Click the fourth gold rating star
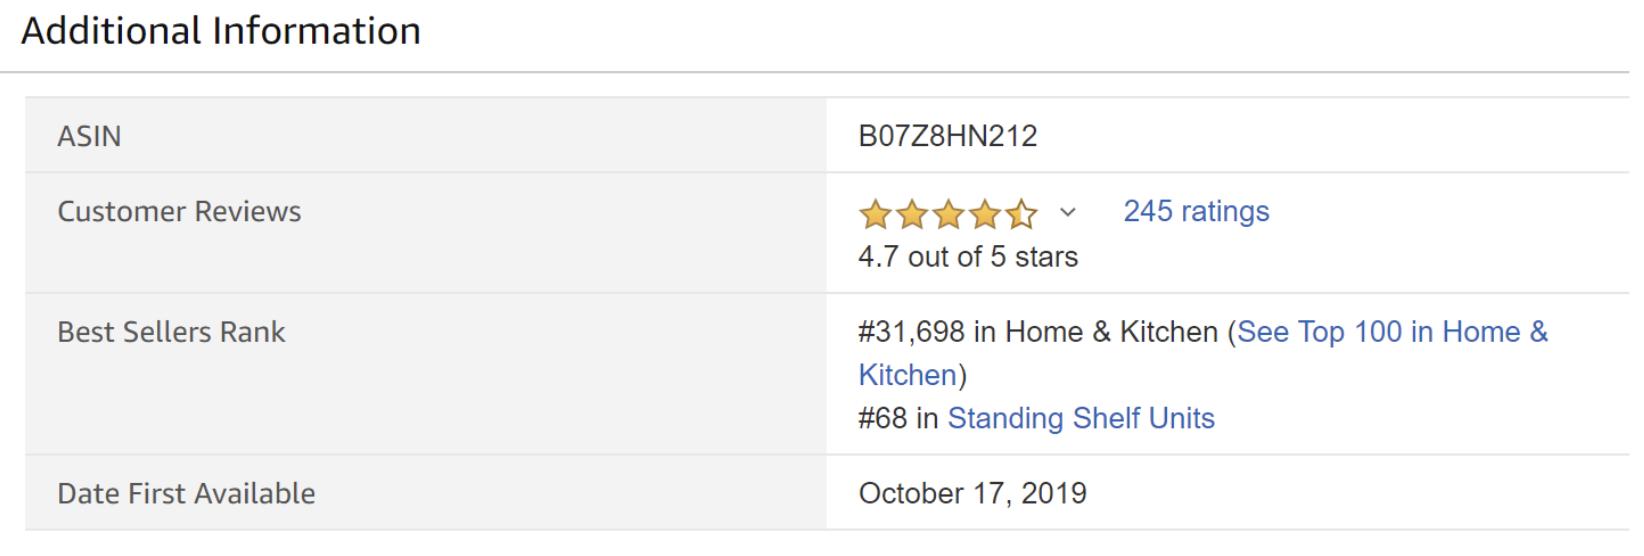 coord(985,213)
